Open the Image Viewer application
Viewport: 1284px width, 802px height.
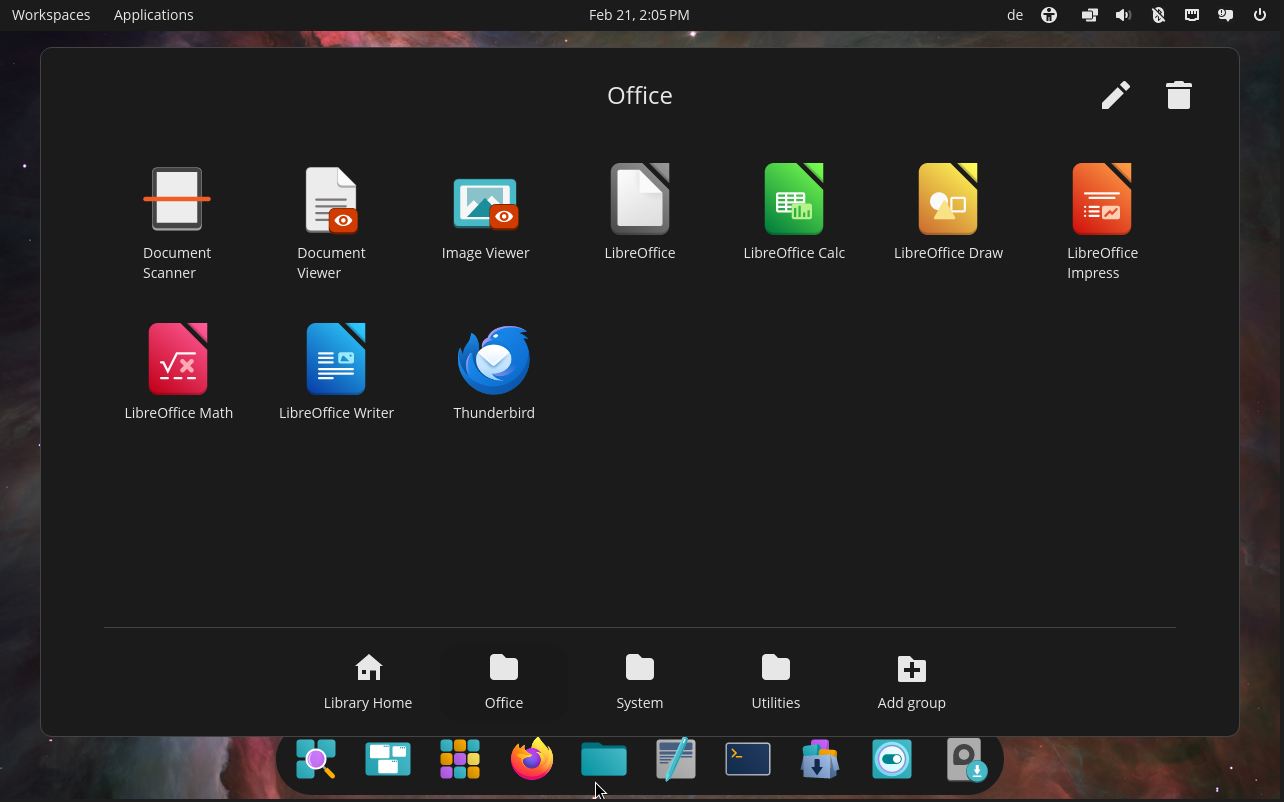coord(485,212)
